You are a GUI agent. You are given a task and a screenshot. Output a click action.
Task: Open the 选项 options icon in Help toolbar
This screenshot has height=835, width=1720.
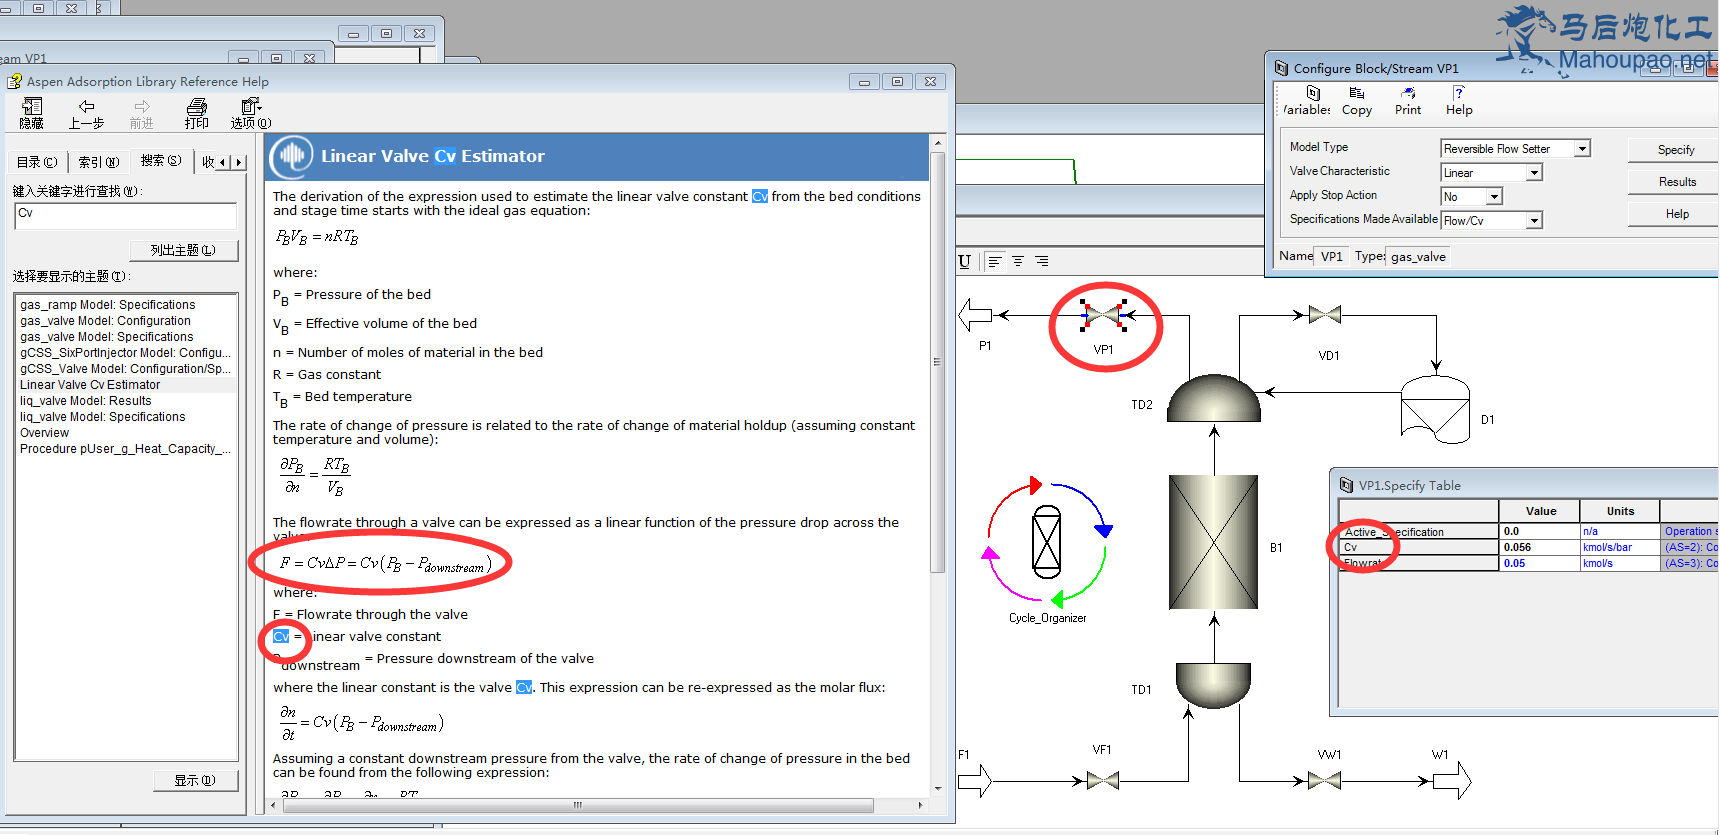coord(250,107)
